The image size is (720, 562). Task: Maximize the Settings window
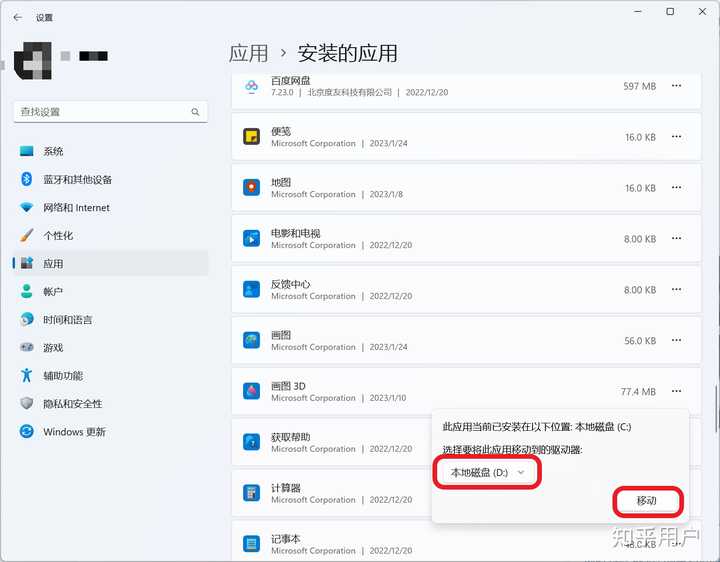[670, 12]
